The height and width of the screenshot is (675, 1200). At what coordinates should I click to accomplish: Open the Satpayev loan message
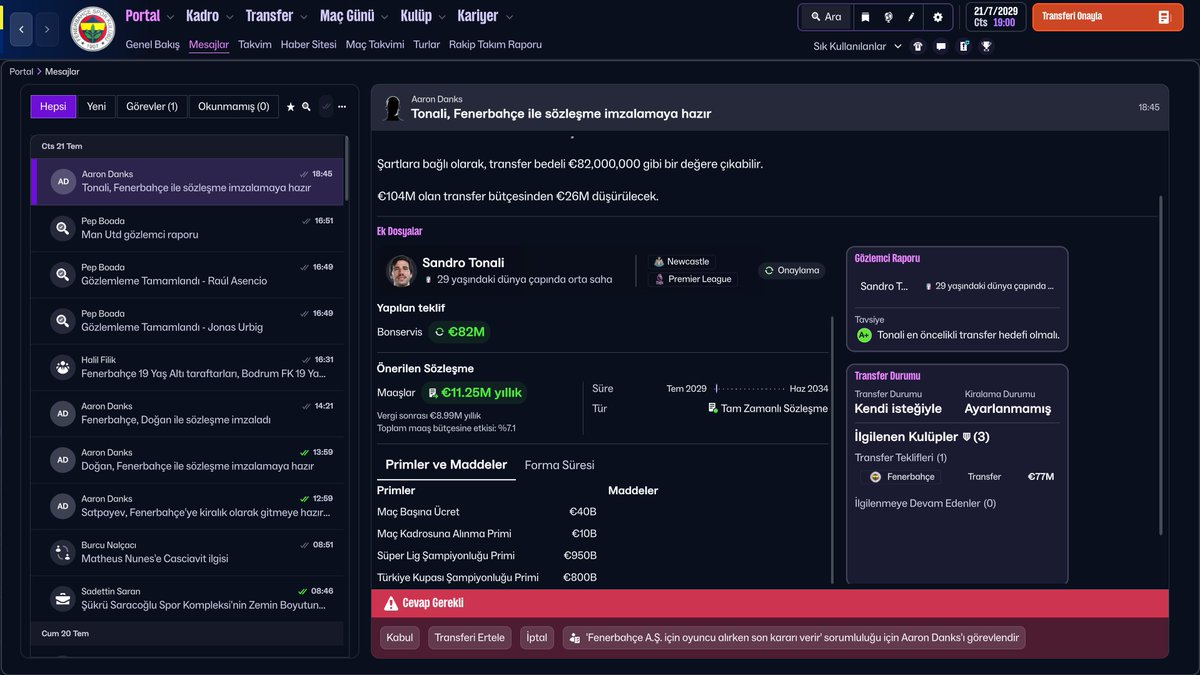[187, 506]
